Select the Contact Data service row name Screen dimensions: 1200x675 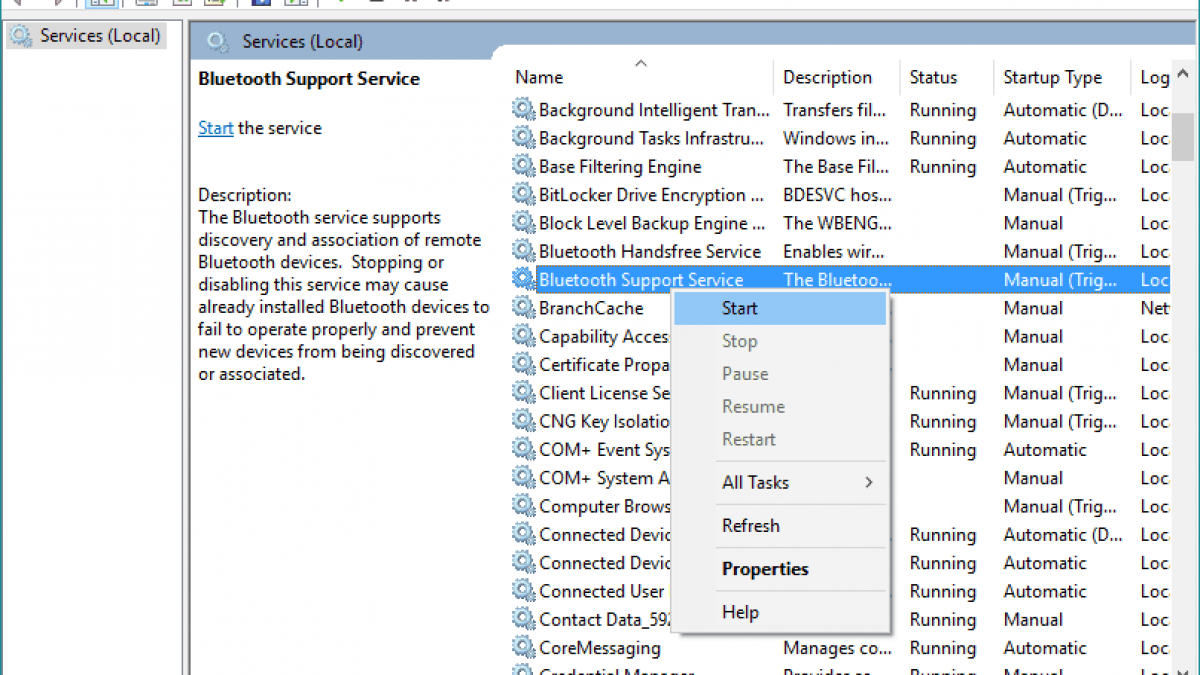tap(604, 619)
